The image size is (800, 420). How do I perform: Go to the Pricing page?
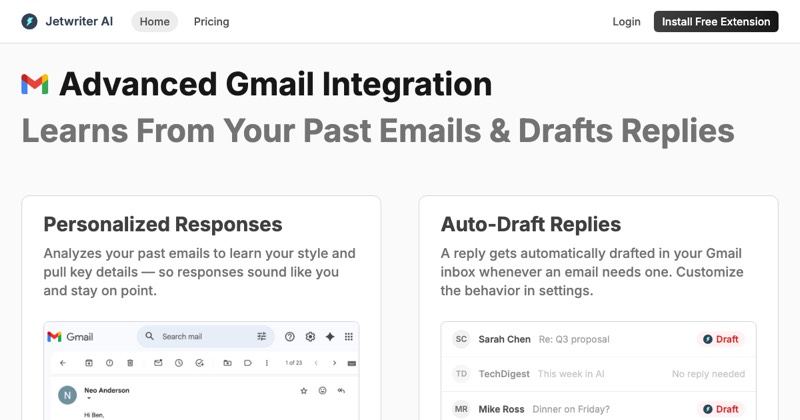click(211, 21)
